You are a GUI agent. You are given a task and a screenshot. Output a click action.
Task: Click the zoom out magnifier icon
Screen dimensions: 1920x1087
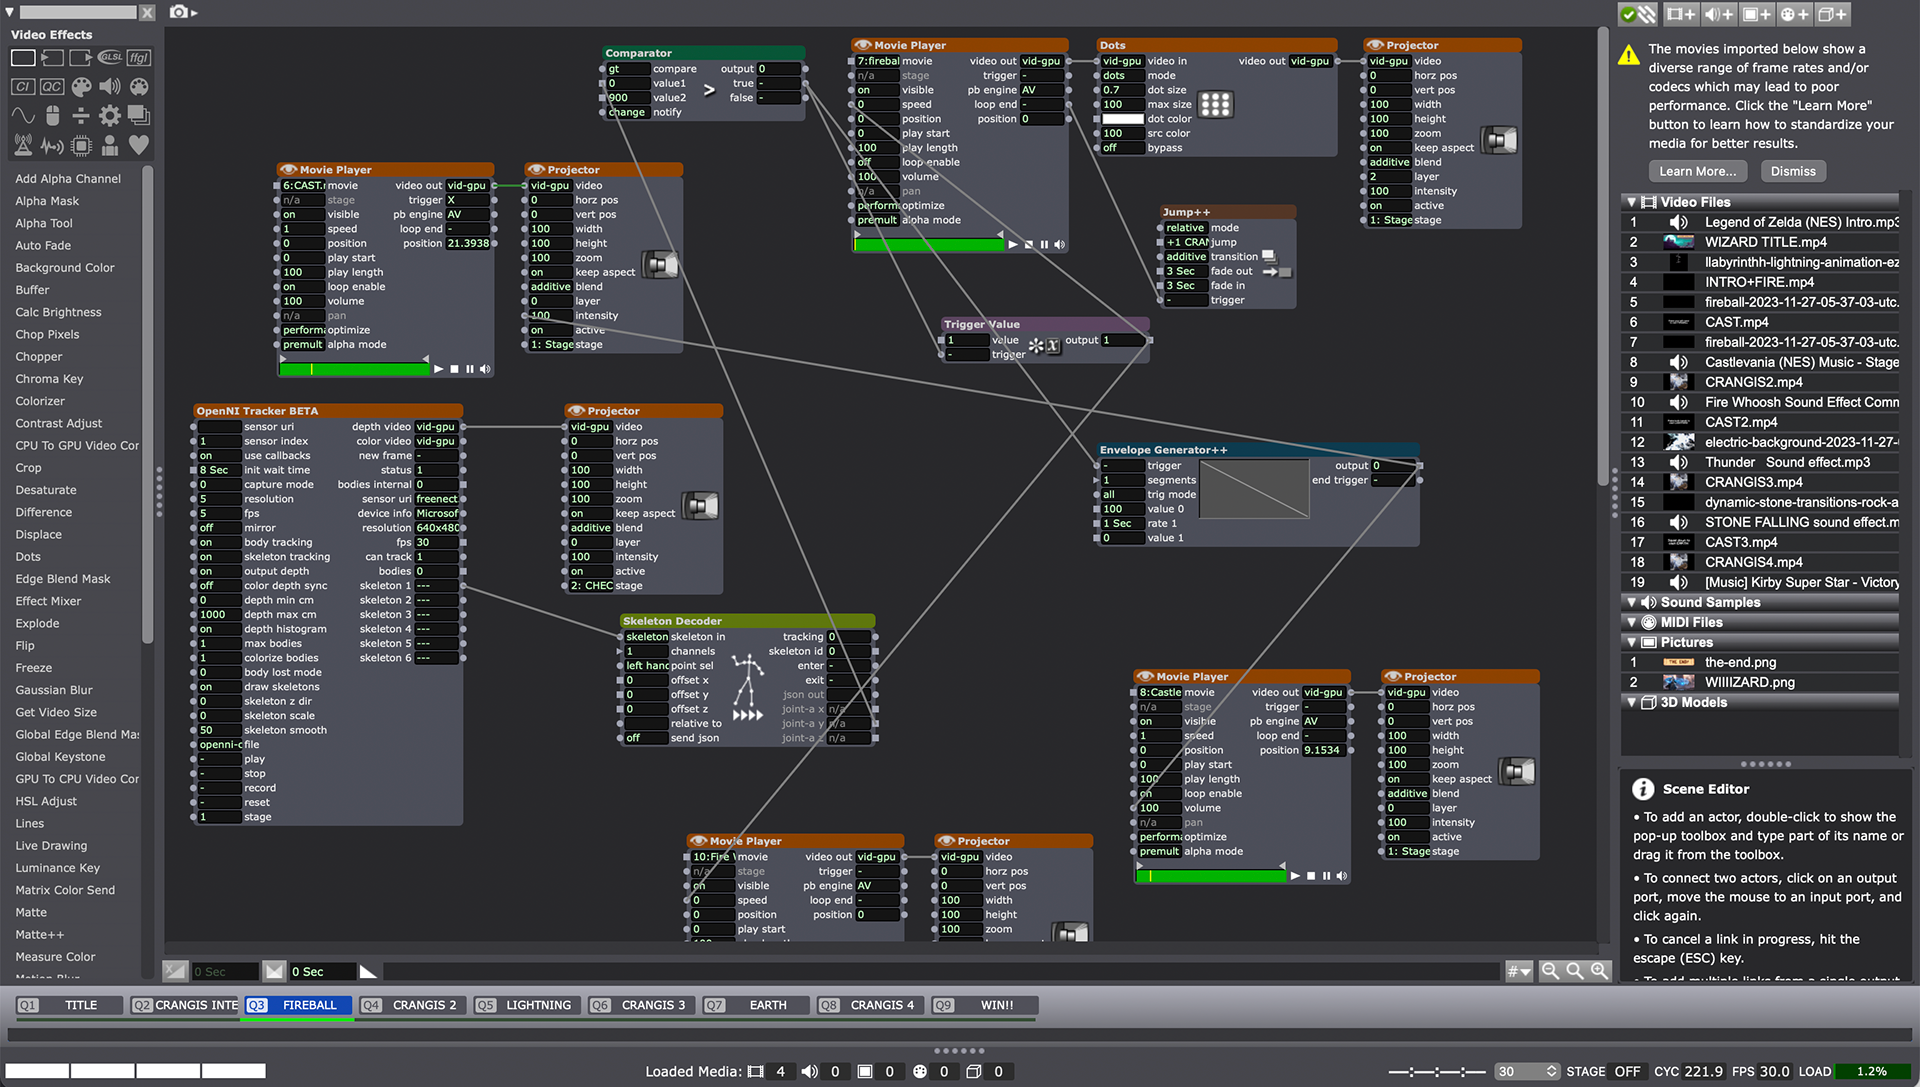click(1550, 971)
